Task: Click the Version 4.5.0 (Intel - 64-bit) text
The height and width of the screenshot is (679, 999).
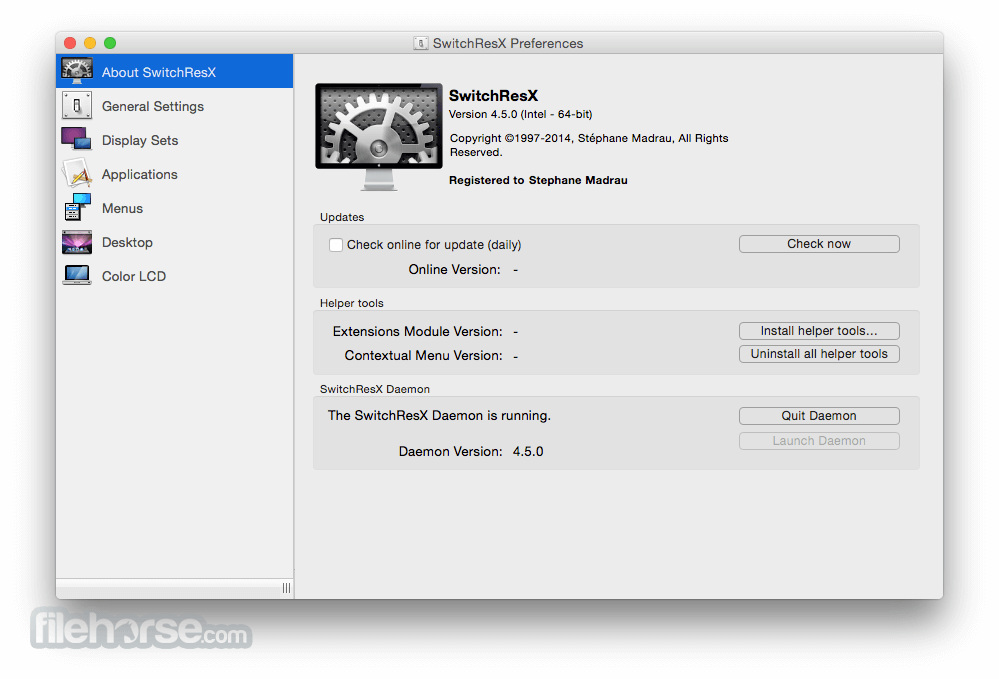Action: click(x=521, y=115)
